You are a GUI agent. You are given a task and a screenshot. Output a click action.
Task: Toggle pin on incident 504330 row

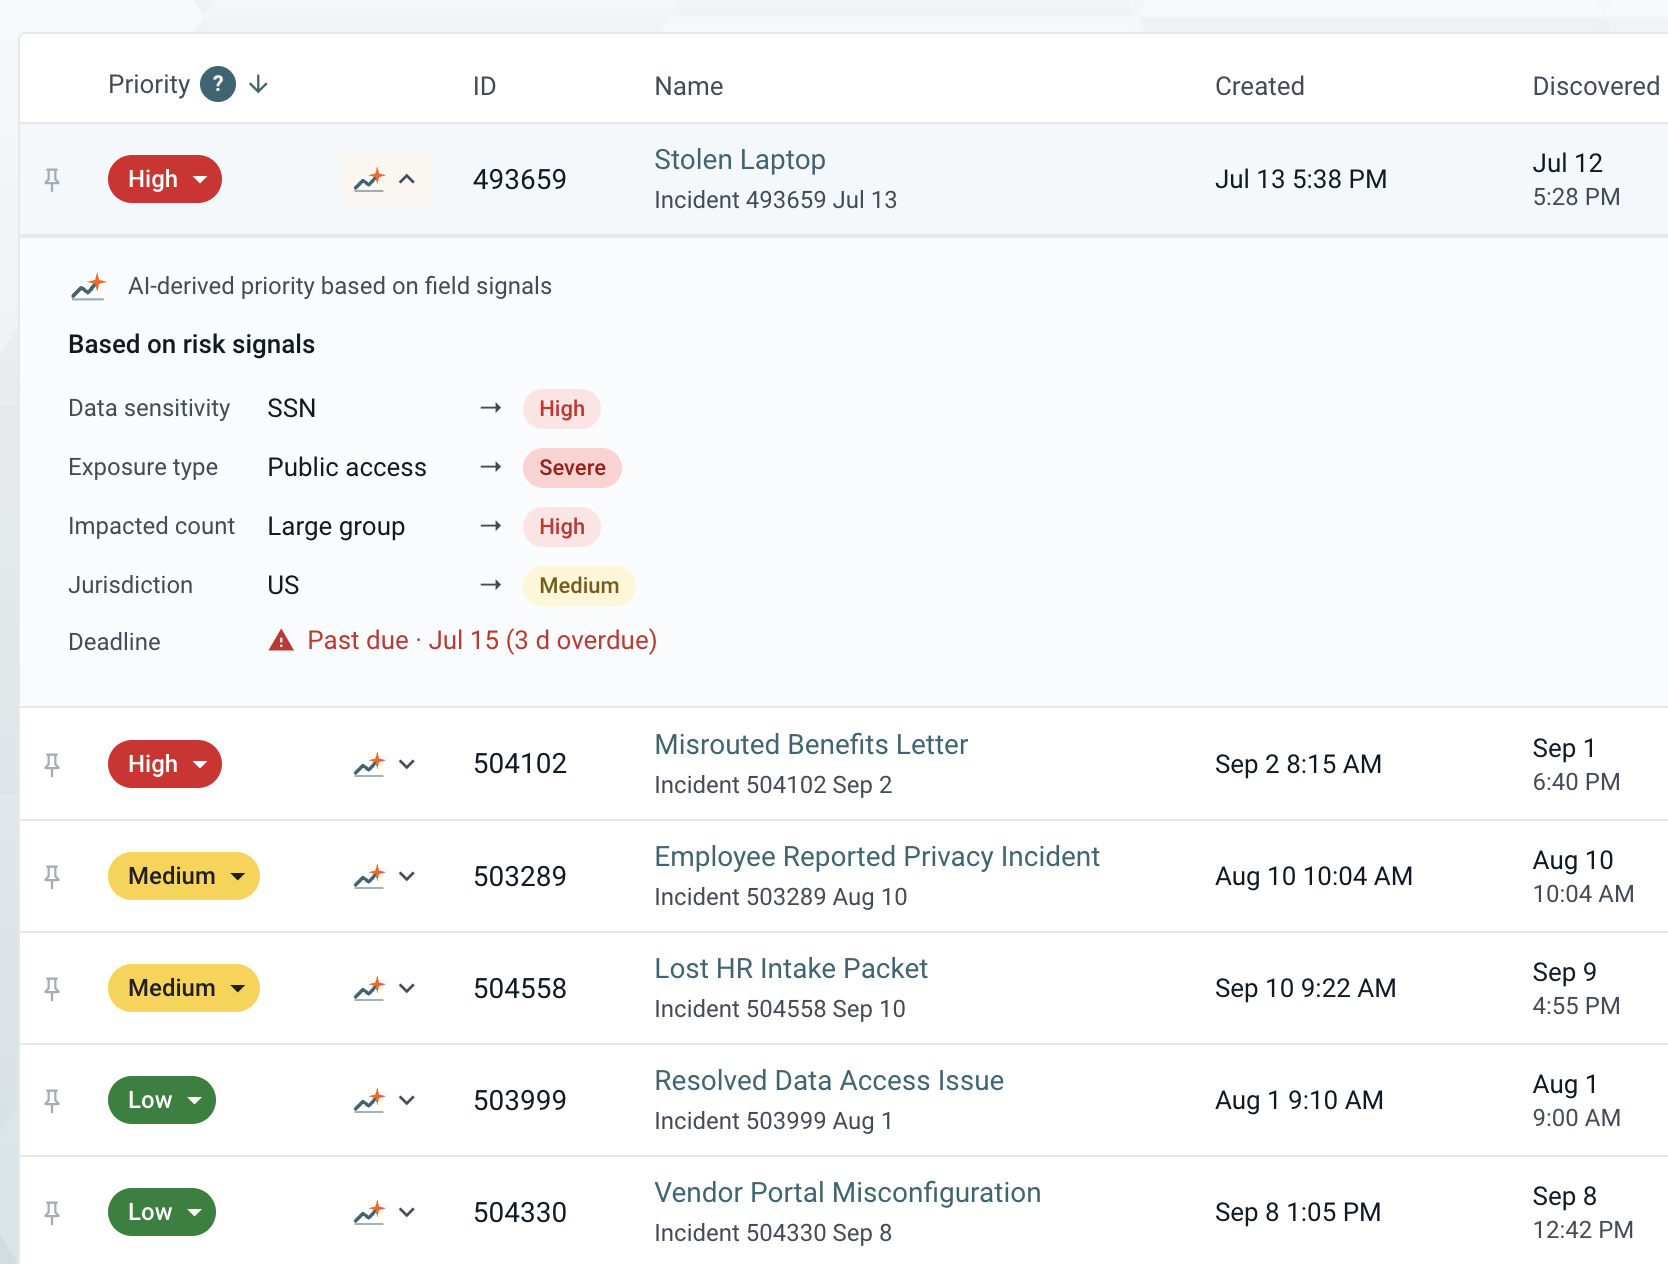coord(52,1212)
